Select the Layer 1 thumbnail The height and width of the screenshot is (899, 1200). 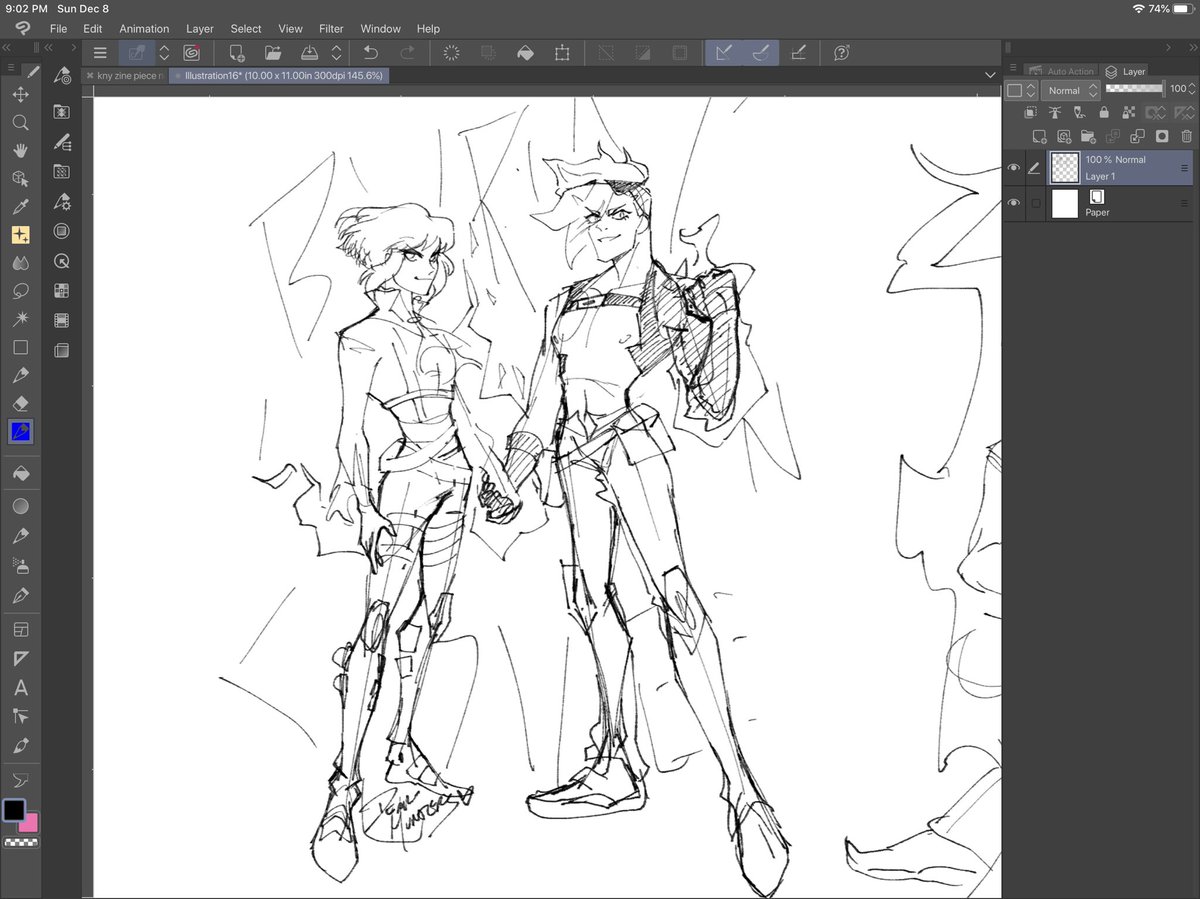click(1065, 168)
